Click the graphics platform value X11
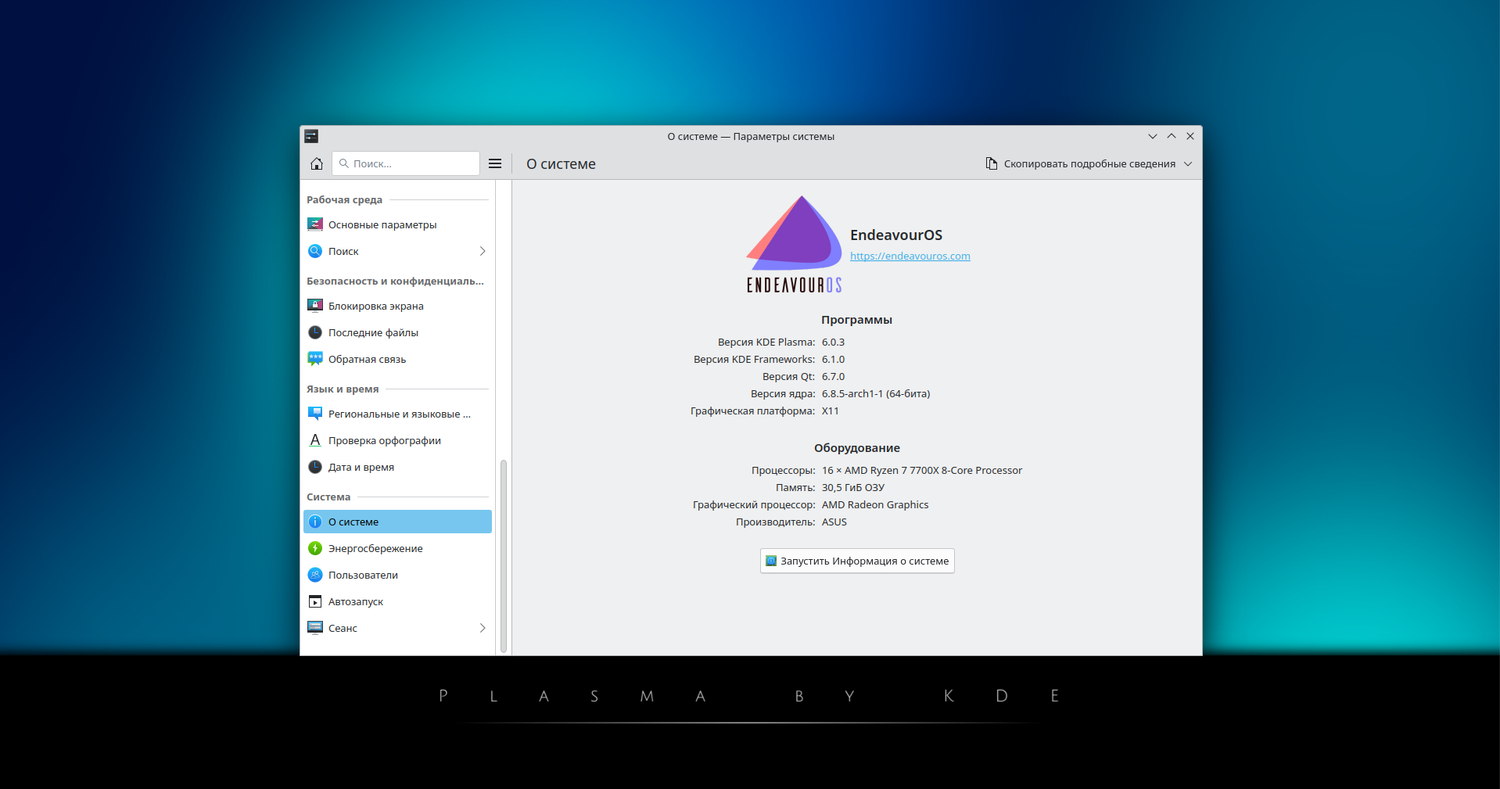 (x=830, y=411)
